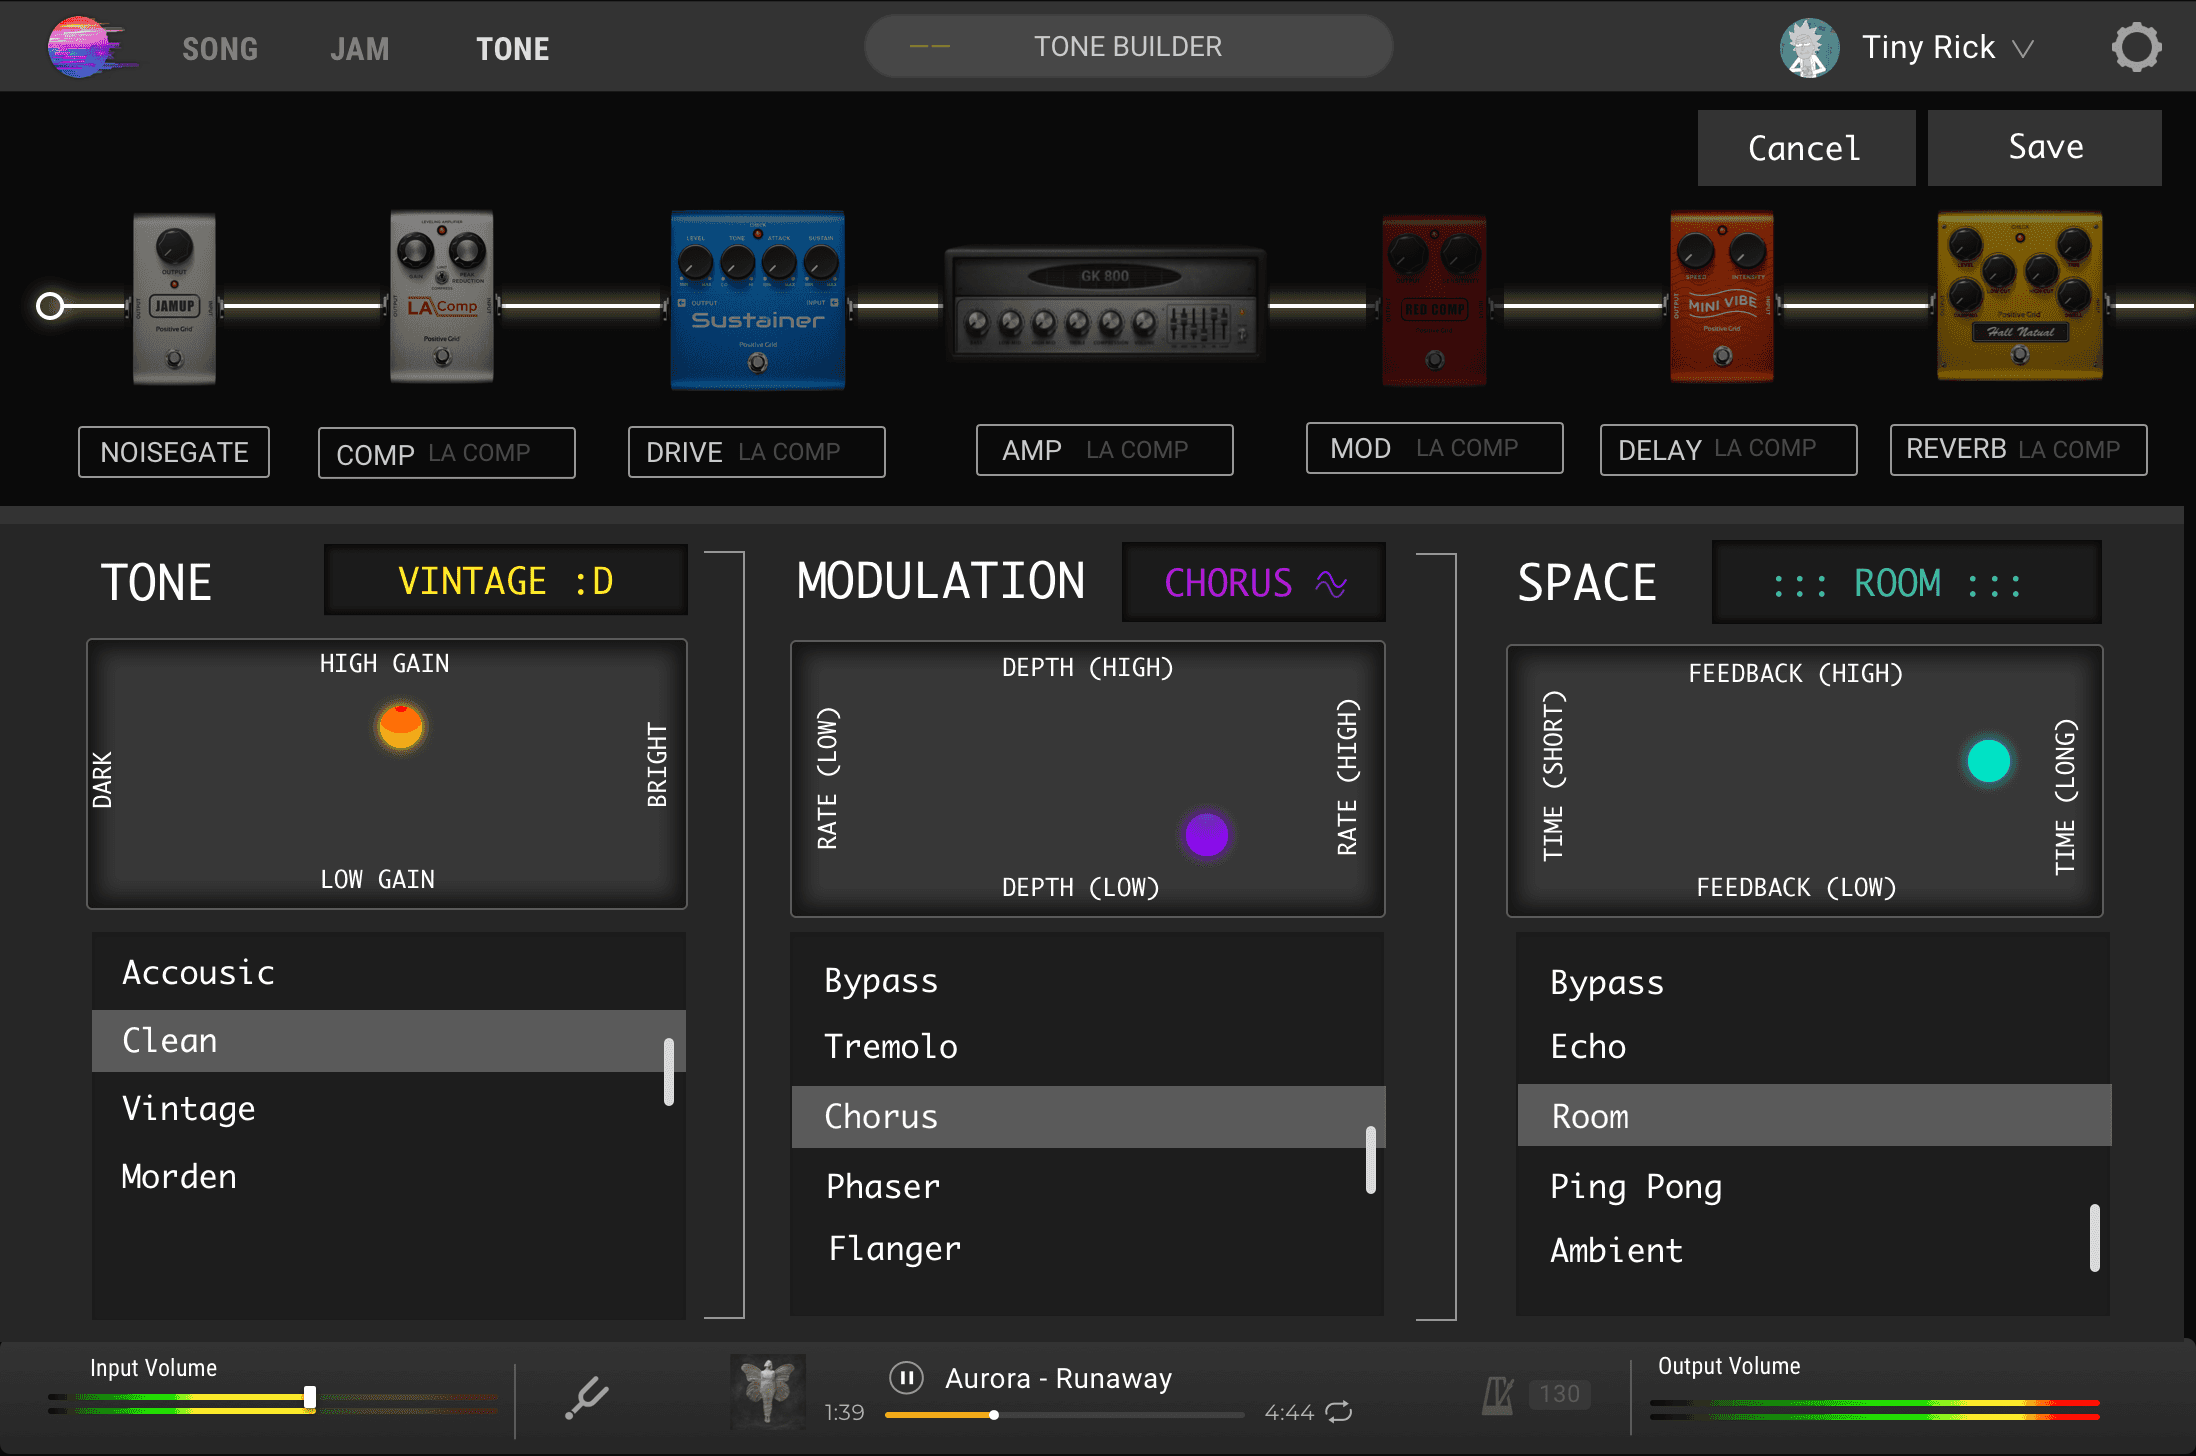Switch to the JAM tab
Screen dimensions: 2196x1456
coord(360,48)
